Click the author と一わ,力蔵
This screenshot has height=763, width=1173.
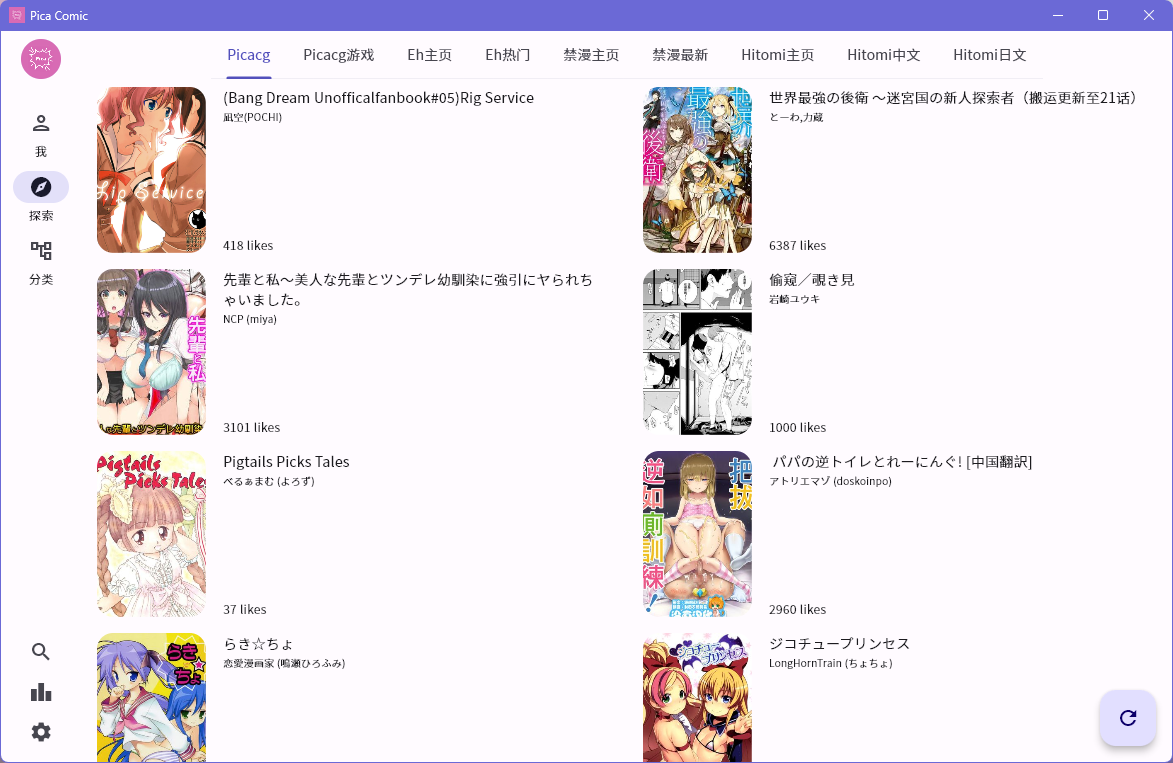(796, 117)
